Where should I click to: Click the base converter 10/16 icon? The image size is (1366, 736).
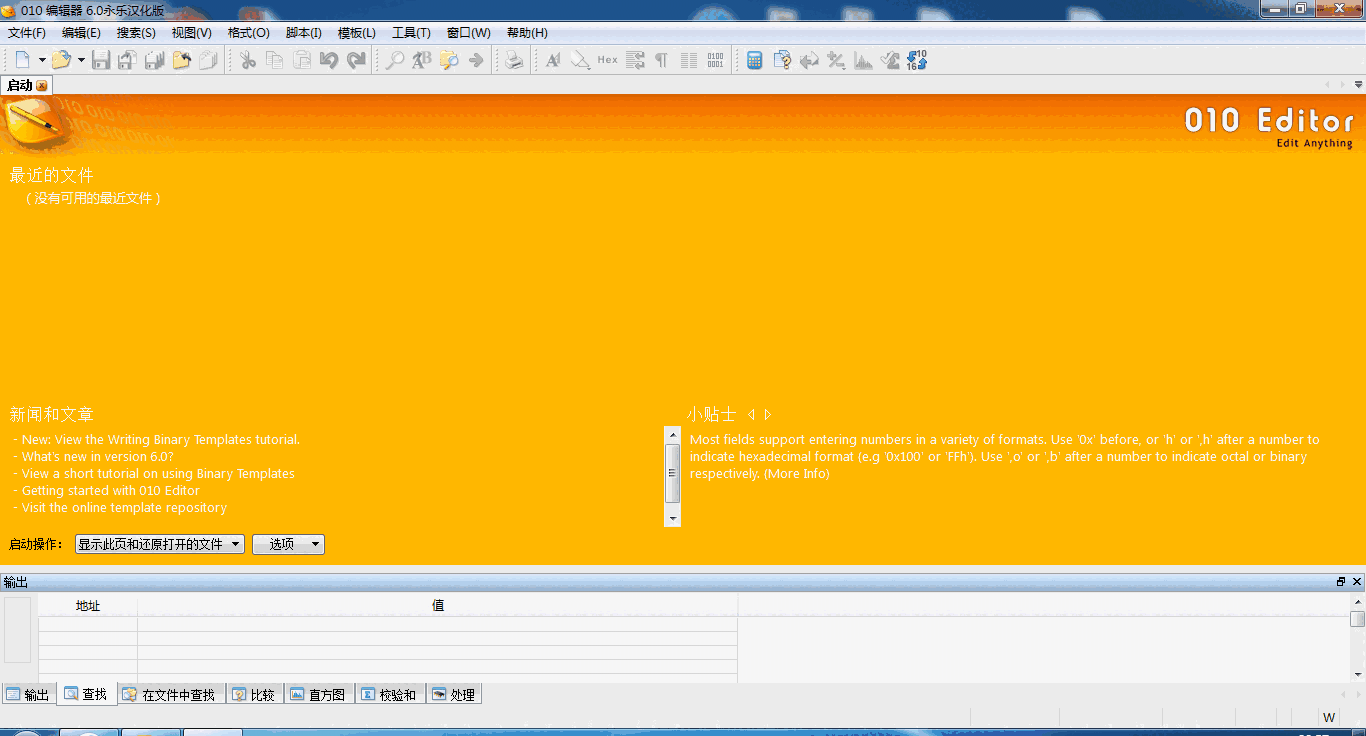coord(917,60)
